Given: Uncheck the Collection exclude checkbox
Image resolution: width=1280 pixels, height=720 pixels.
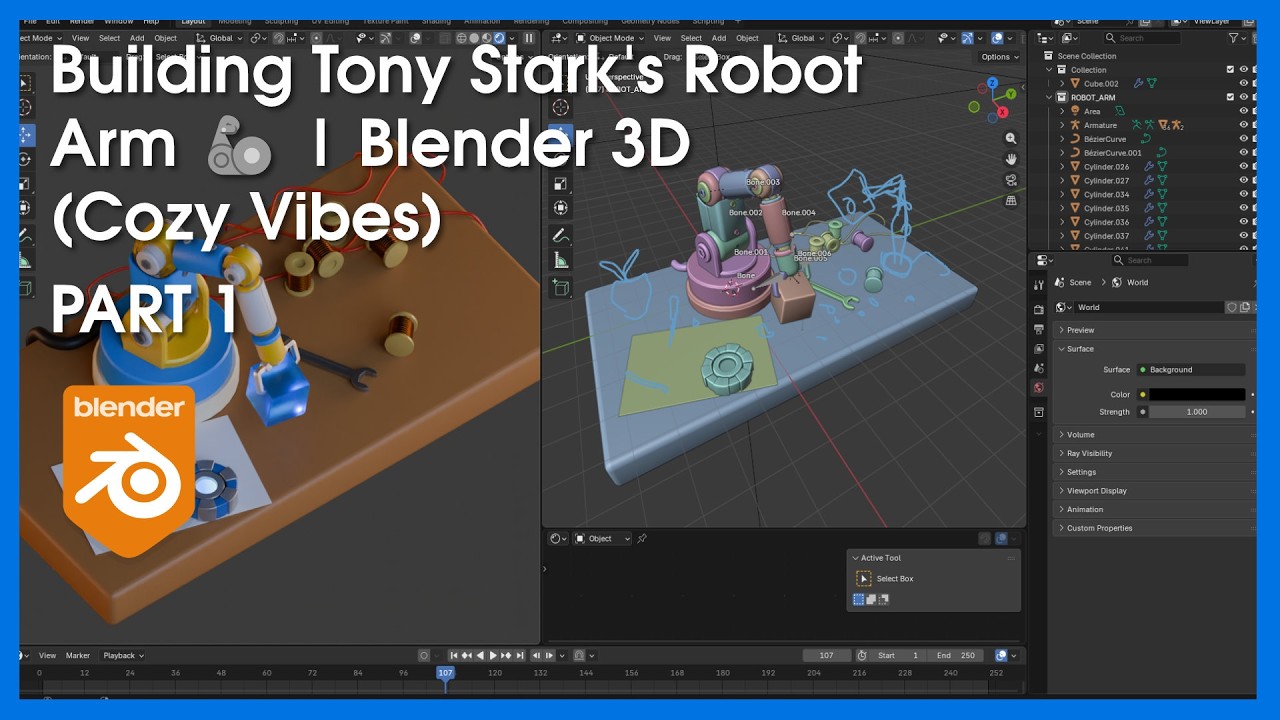Looking at the screenshot, I should click(x=1230, y=69).
